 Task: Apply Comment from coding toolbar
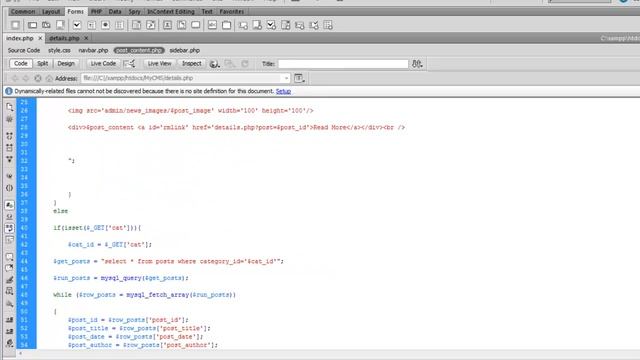coord(9,256)
